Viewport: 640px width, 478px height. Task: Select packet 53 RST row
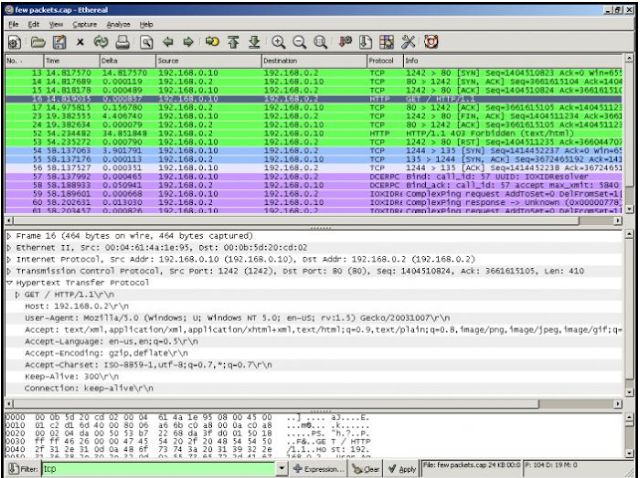pyautogui.click(x=313, y=142)
